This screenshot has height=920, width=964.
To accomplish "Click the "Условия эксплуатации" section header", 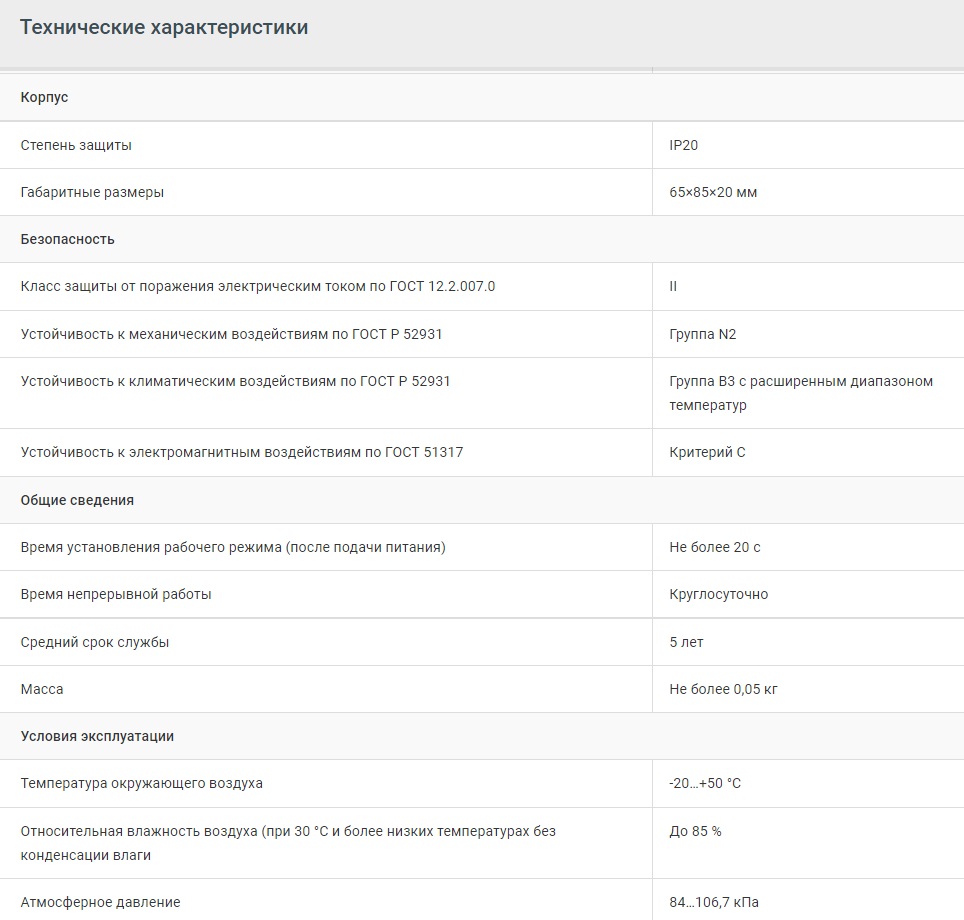I will tap(97, 736).
